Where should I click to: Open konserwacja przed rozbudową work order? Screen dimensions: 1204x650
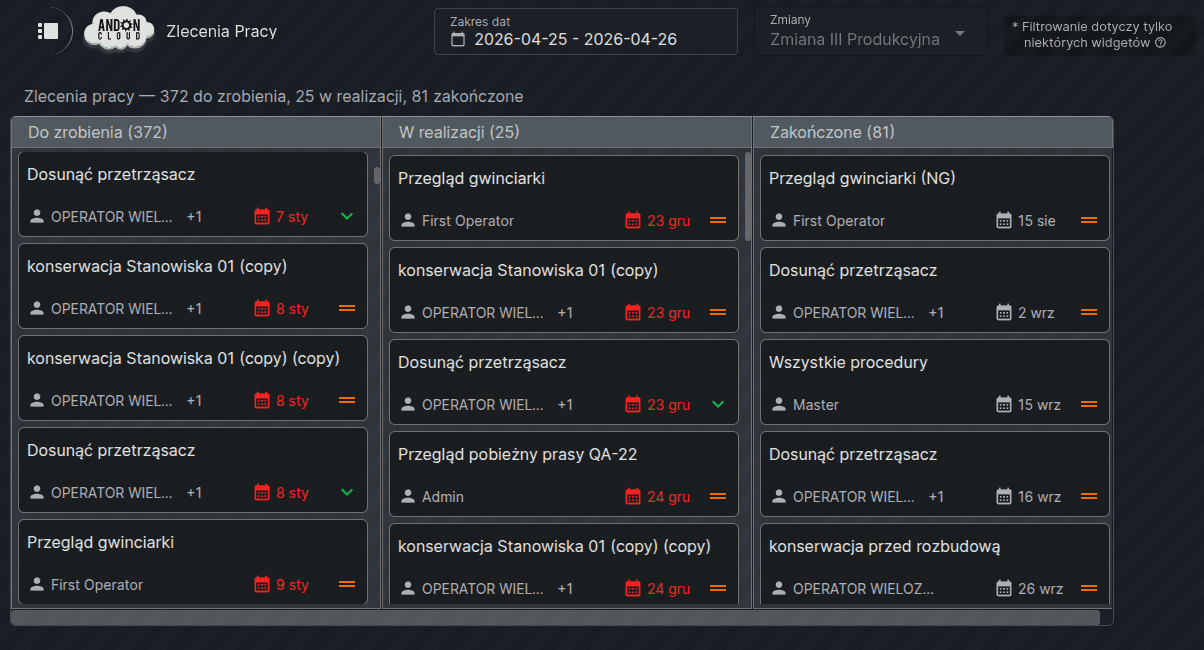point(935,565)
